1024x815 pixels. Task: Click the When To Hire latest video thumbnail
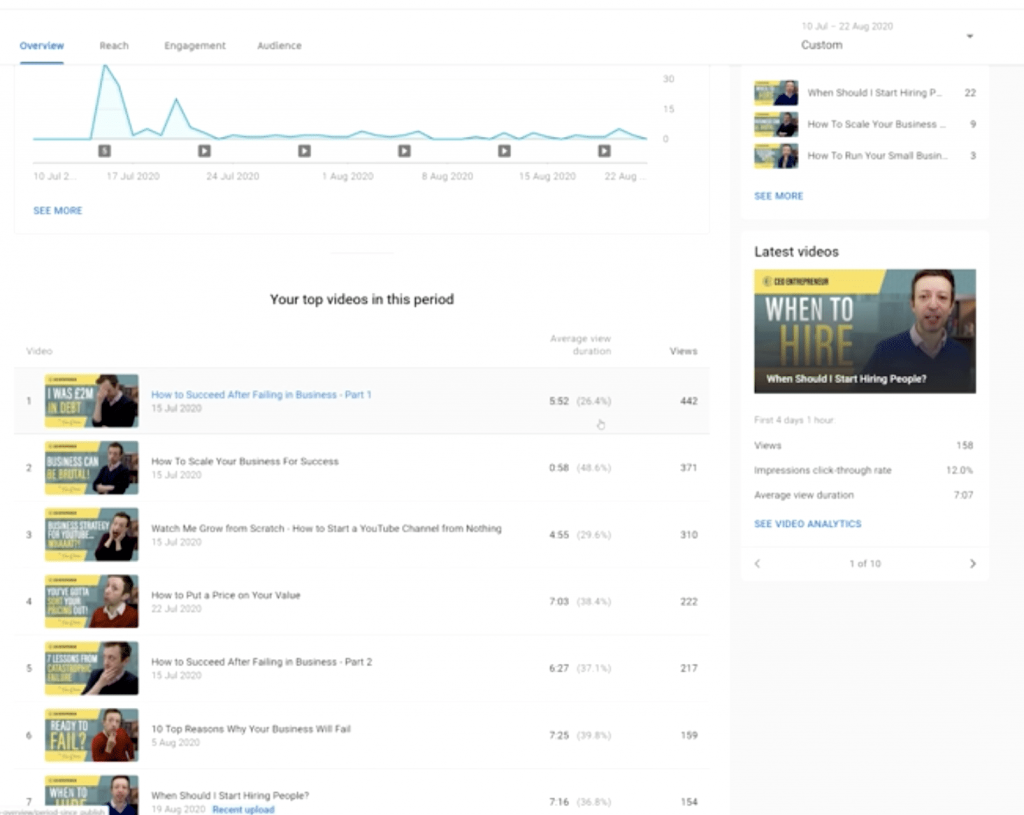[865, 331]
